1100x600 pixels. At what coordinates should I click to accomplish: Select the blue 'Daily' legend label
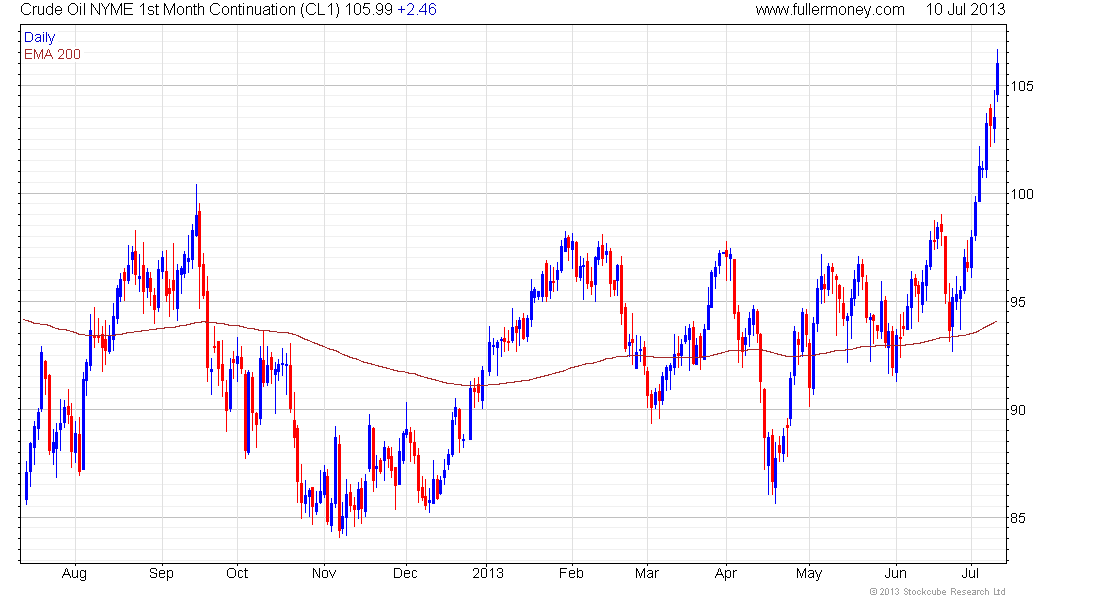(39, 37)
